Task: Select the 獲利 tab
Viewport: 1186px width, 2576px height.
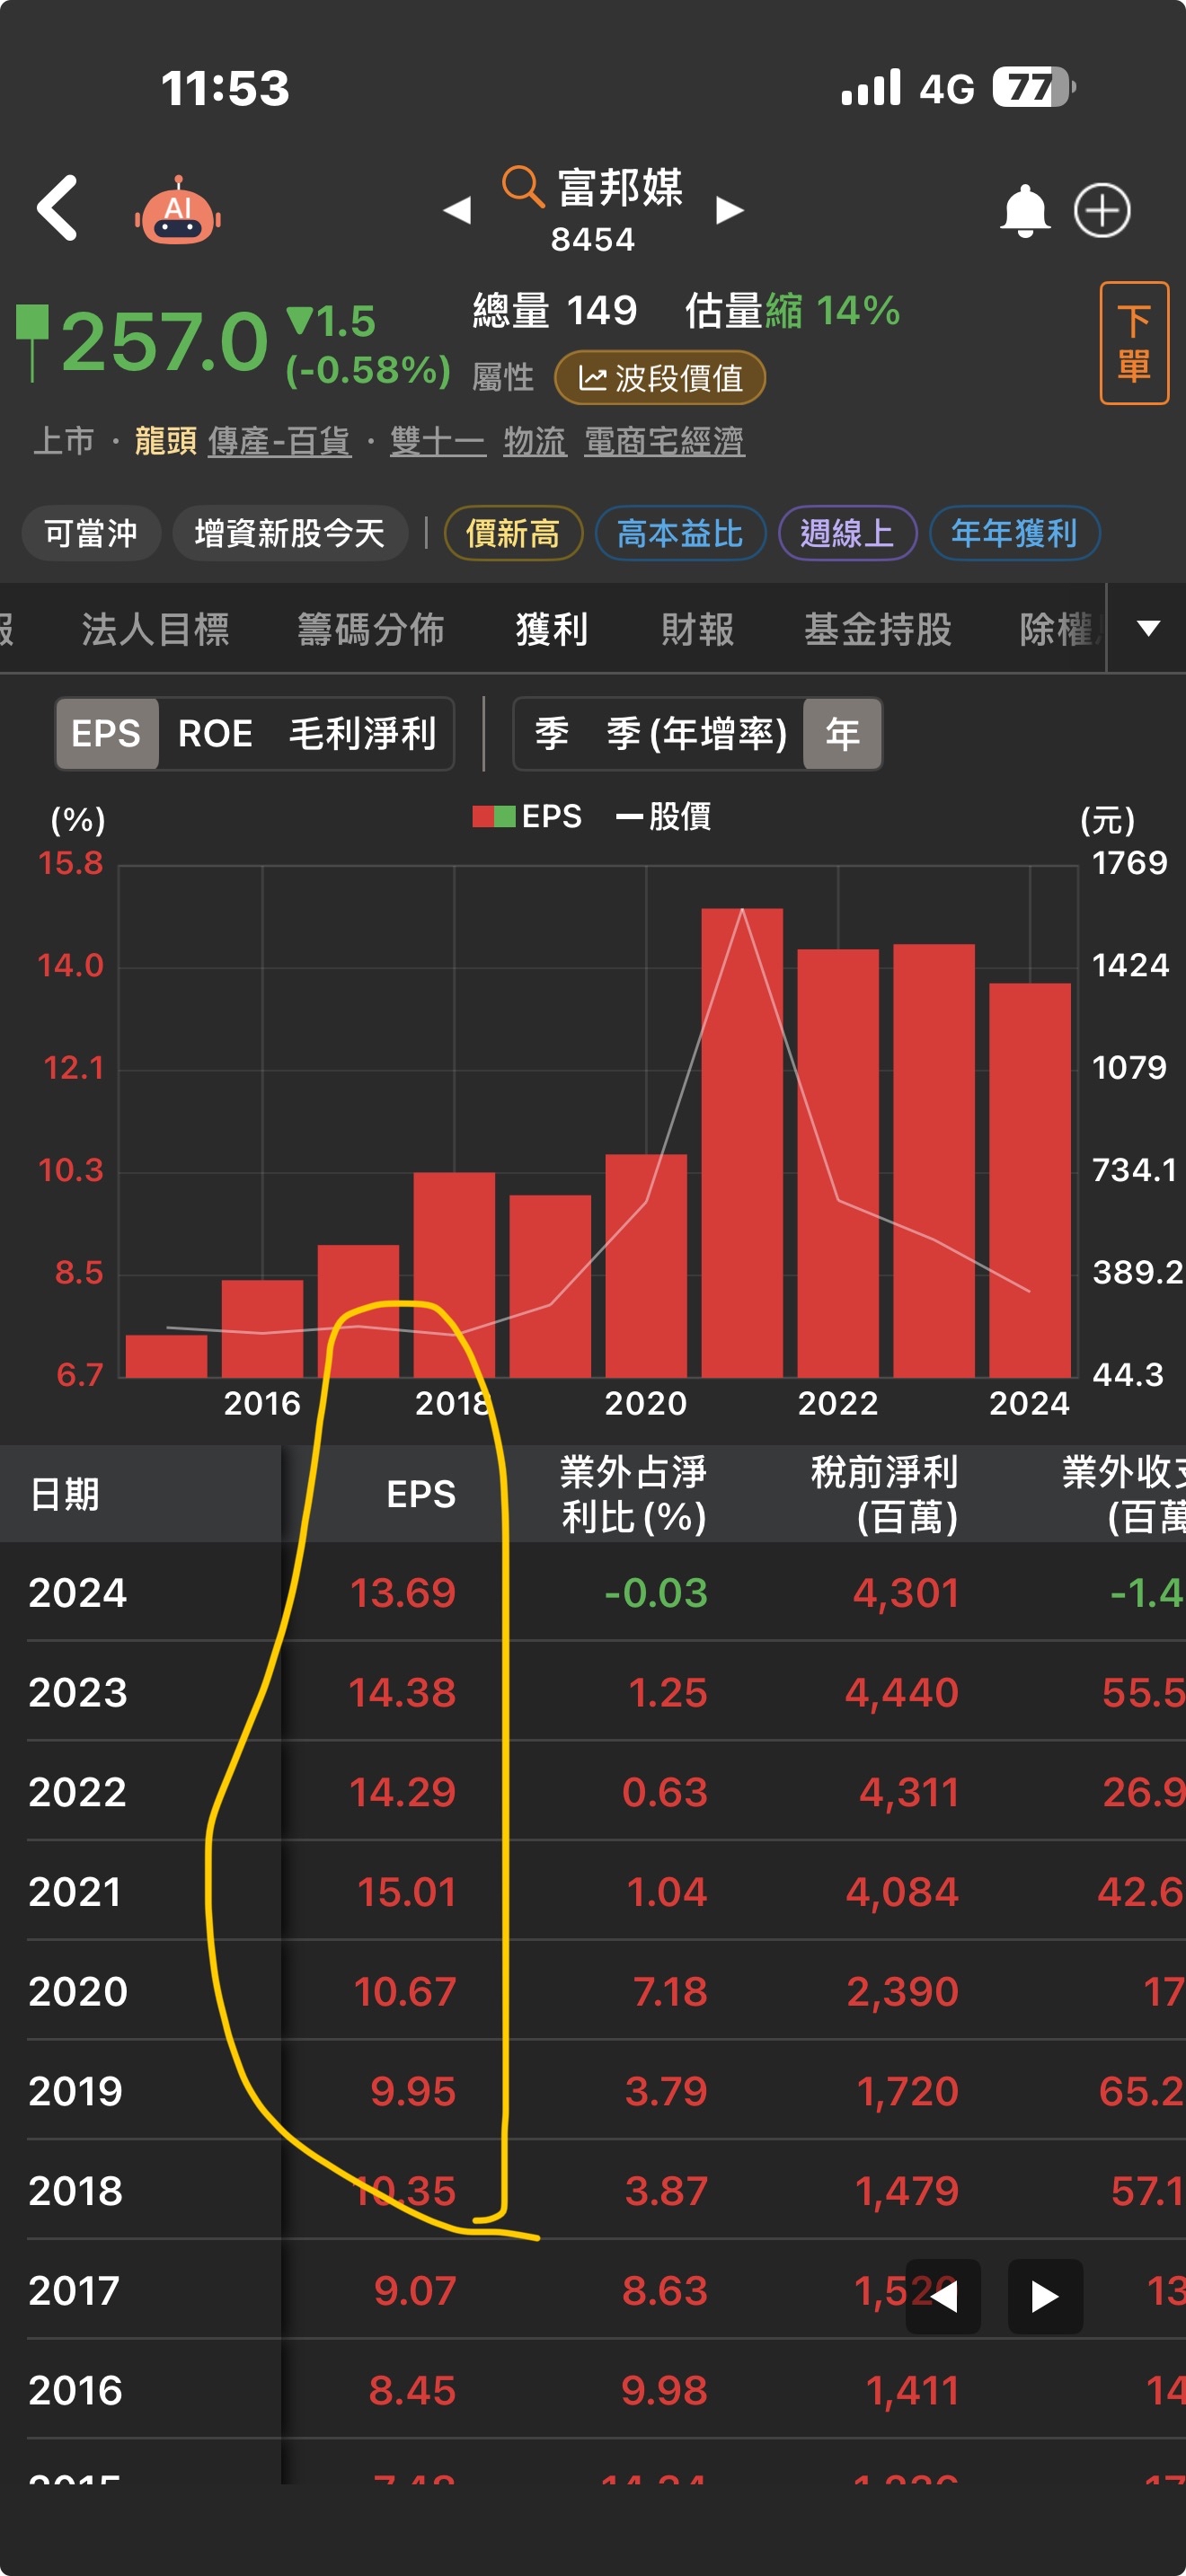Action: point(552,629)
